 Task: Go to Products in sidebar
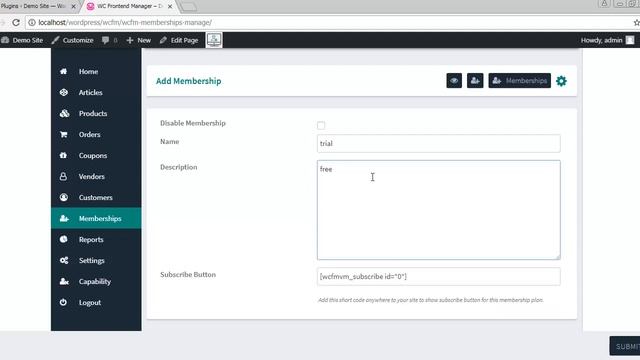tap(96, 113)
